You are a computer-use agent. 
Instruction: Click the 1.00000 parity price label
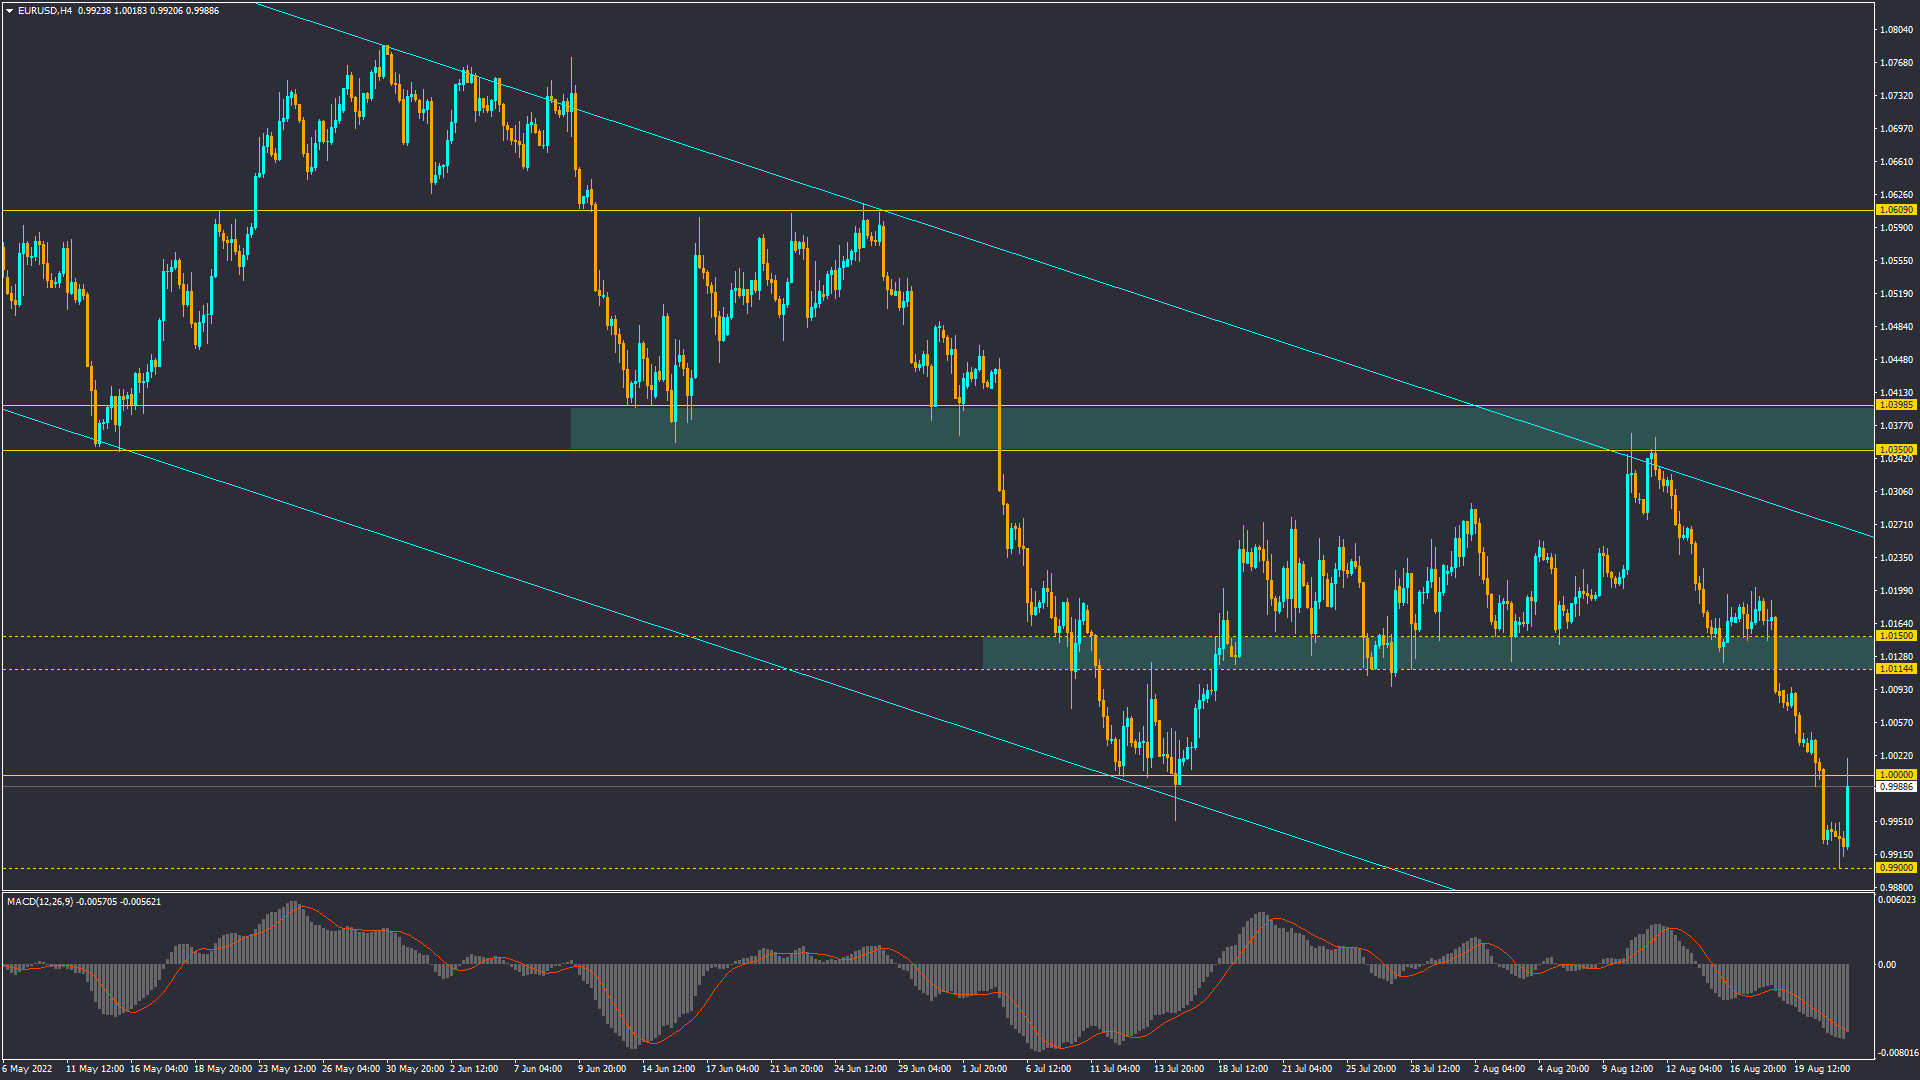click(1896, 775)
